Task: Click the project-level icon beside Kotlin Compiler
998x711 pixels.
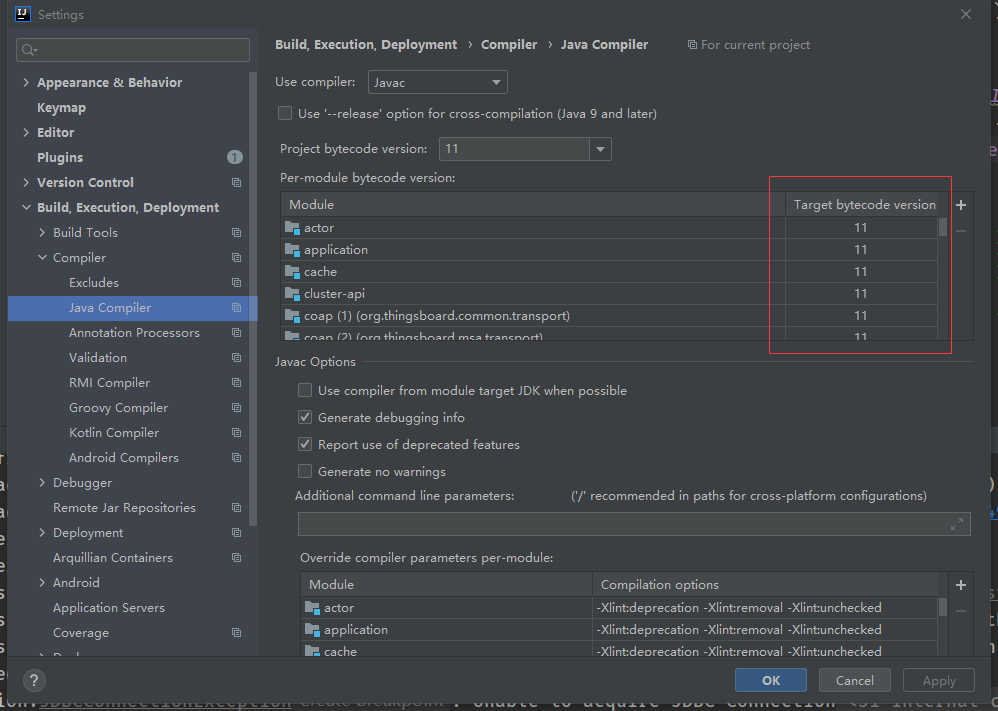Action: pos(236,433)
